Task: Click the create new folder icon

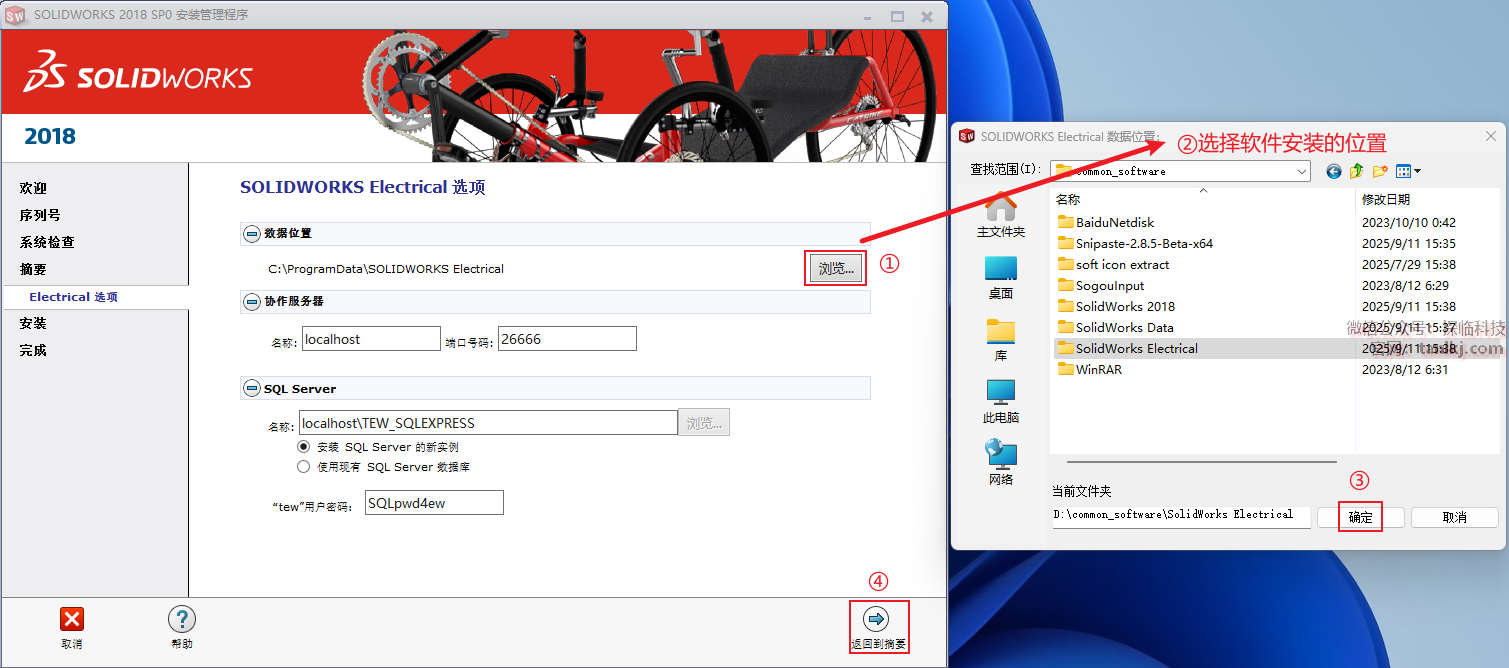Action: (x=1381, y=171)
